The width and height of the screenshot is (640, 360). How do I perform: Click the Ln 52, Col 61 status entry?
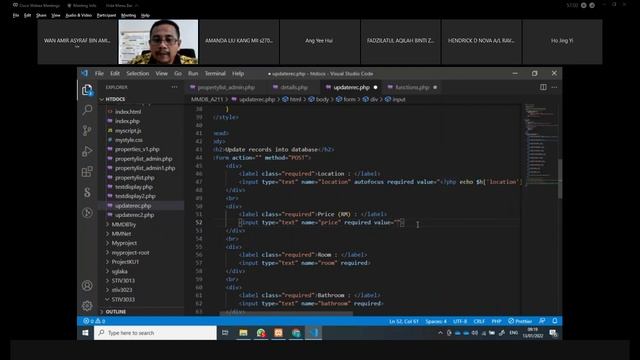[404, 321]
